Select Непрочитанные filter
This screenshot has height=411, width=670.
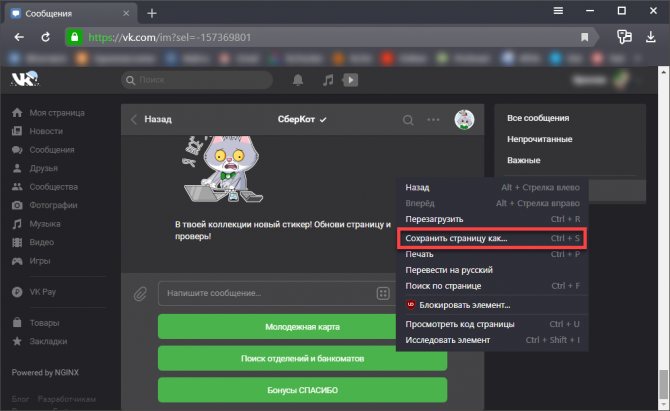(539, 139)
